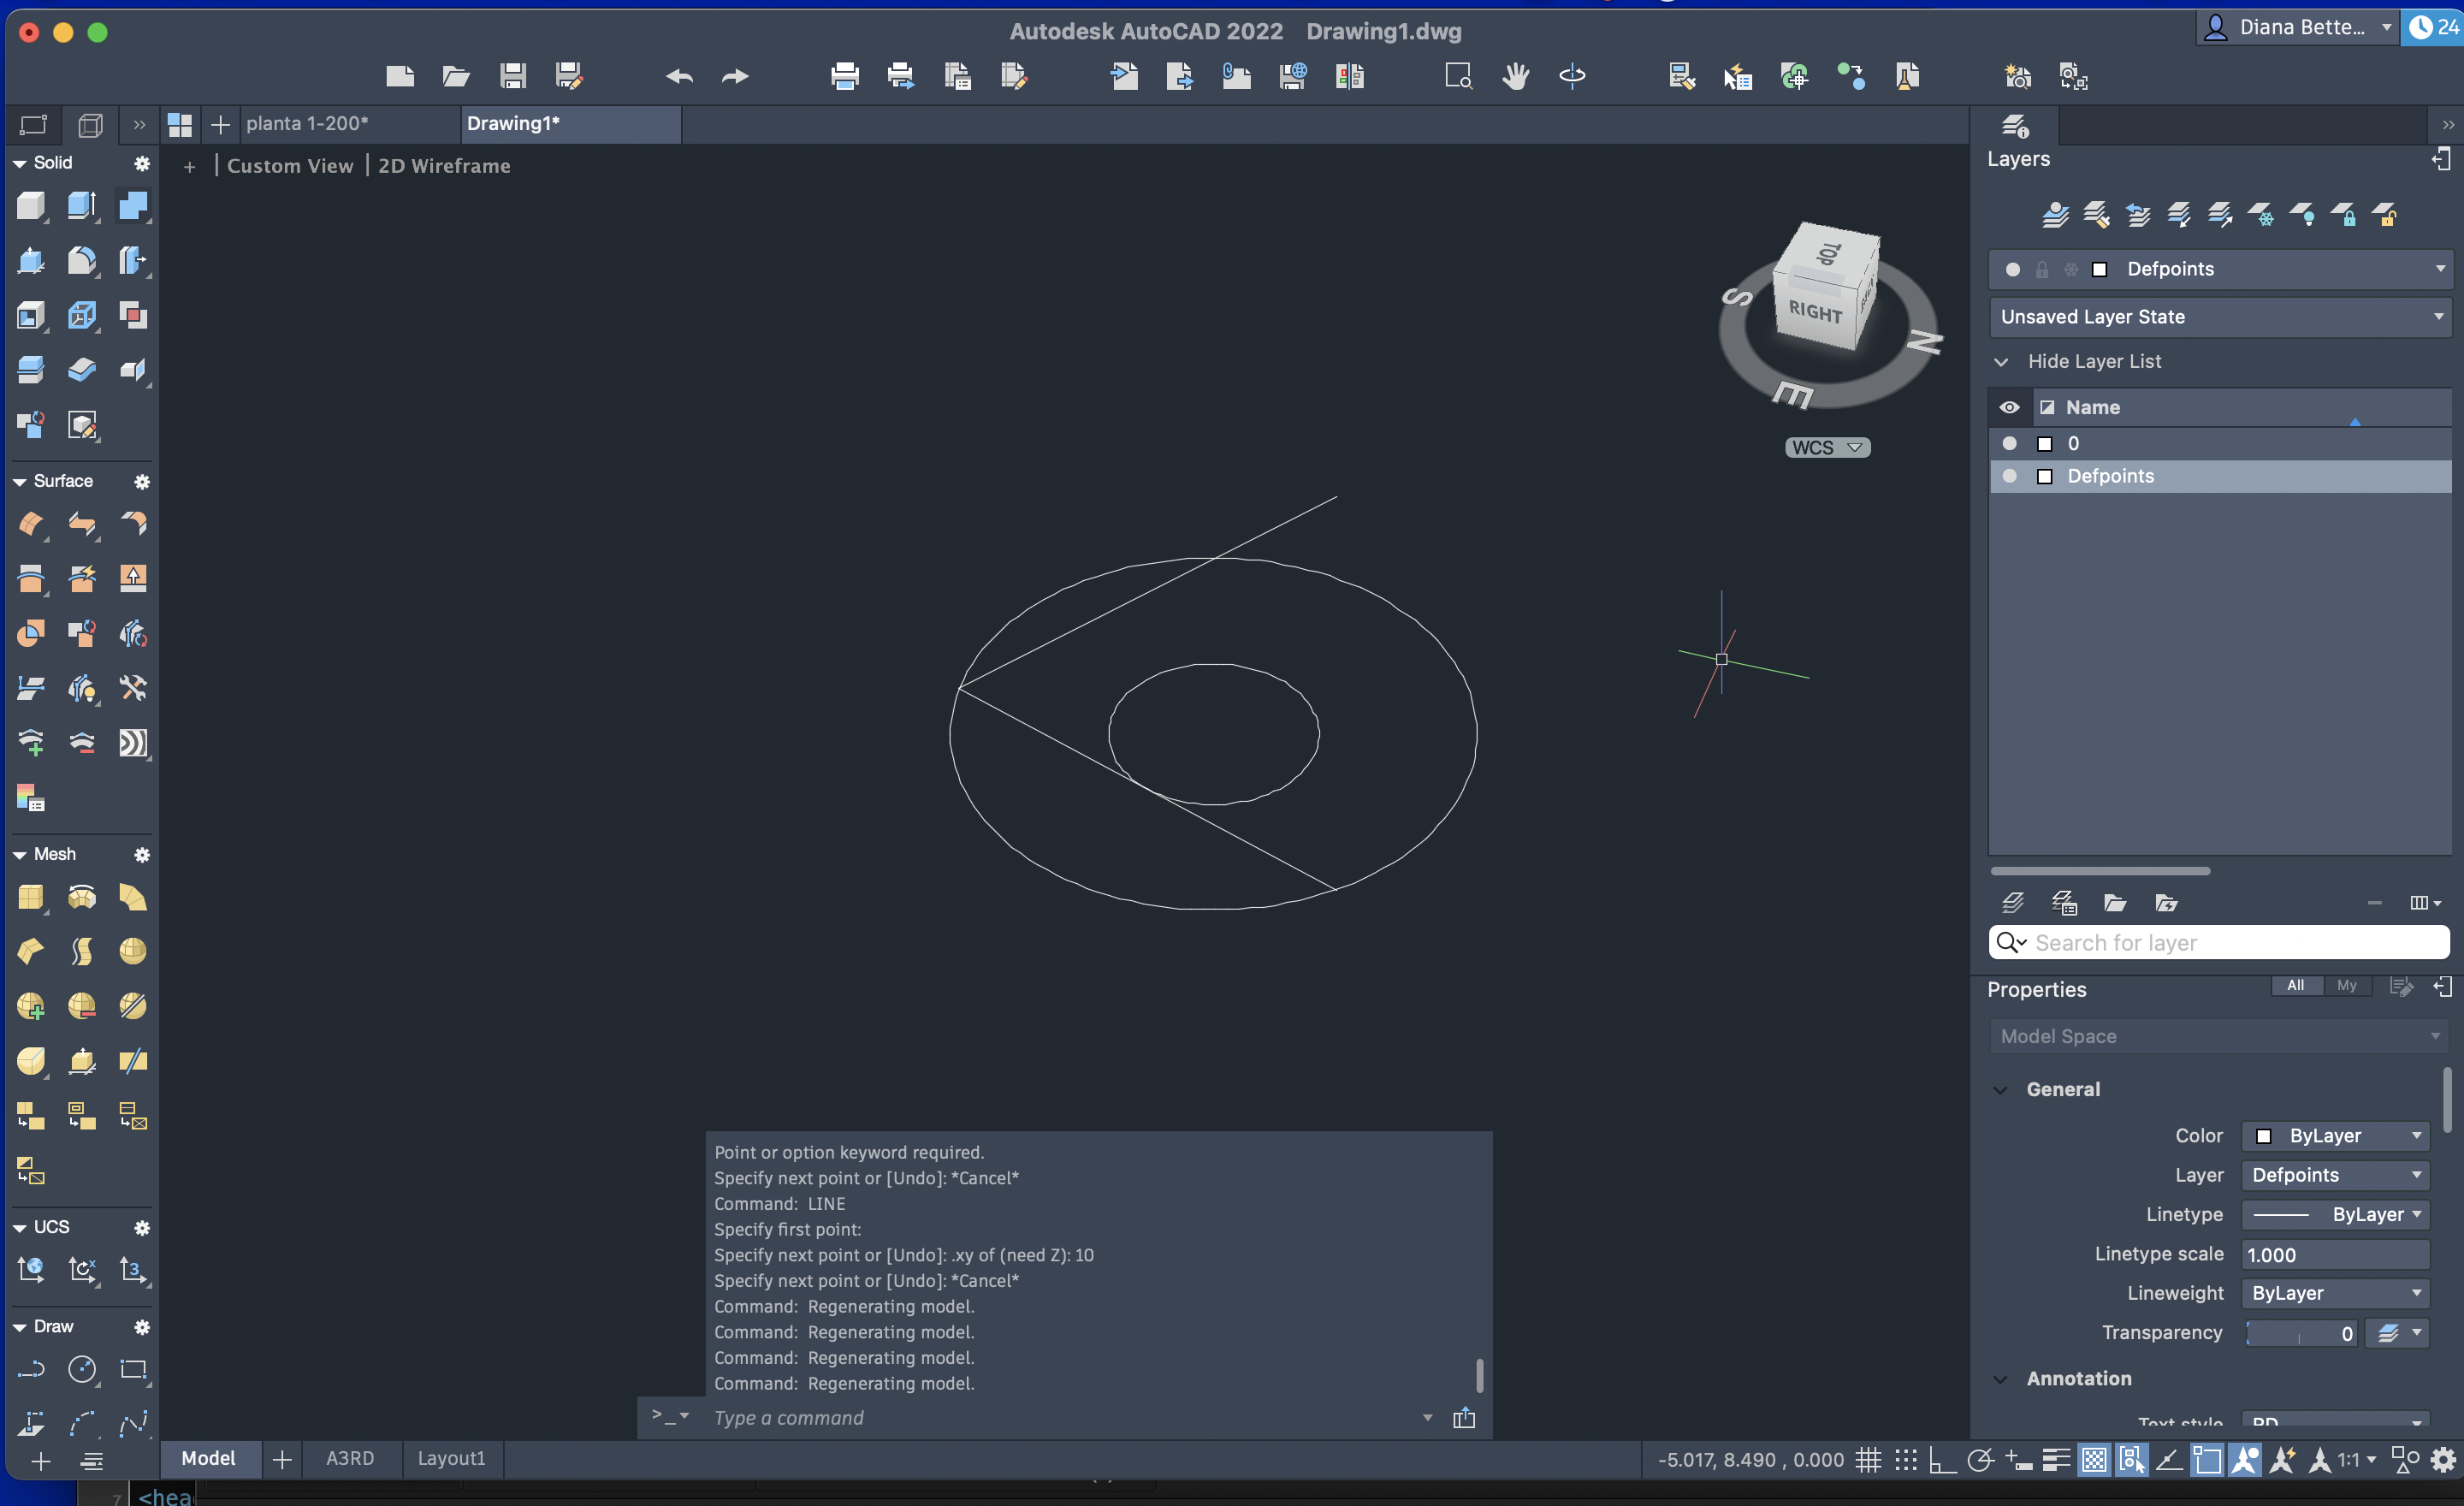Click the Plot printer icon
Screen dimensions: 2464x1506
[x=844, y=76]
